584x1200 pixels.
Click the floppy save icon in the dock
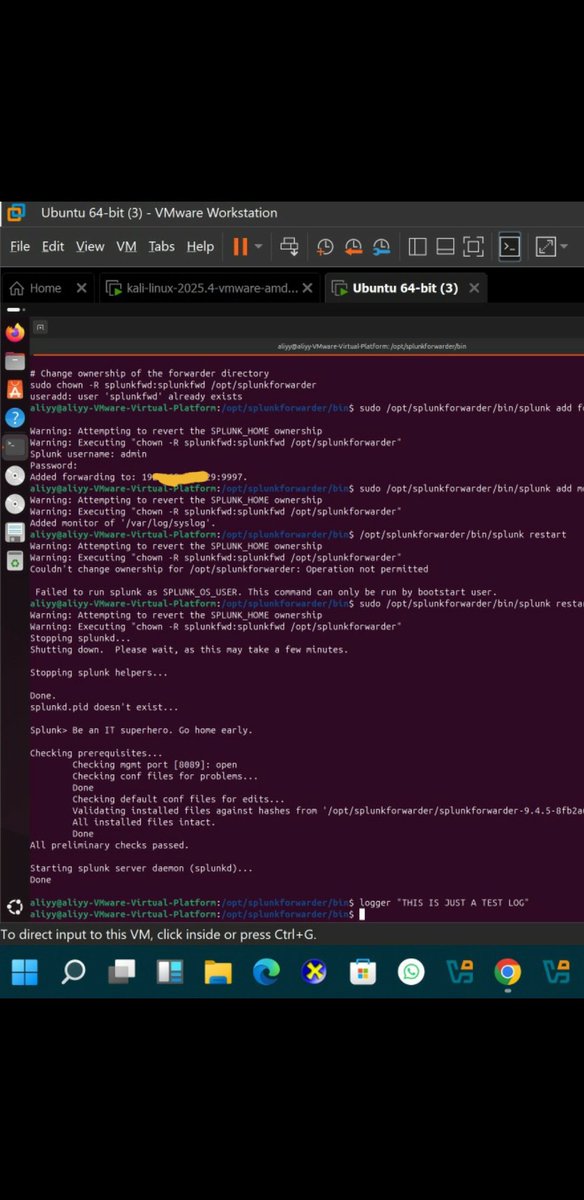point(15,532)
